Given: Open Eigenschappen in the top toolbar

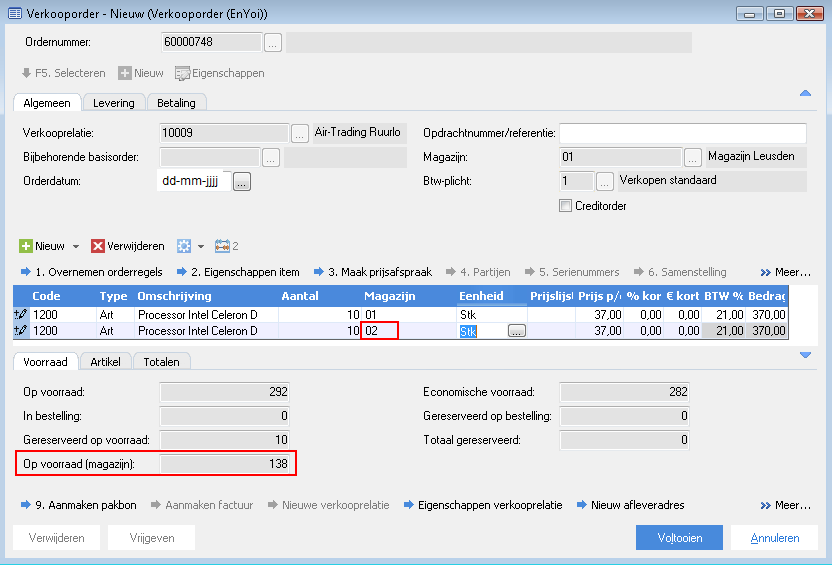Looking at the screenshot, I should 220,73.
